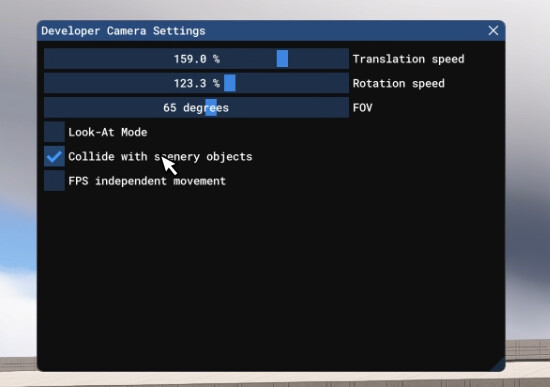Image resolution: width=550 pixels, height=387 pixels.
Task: Click the Rotation speed label
Action: 399,84
